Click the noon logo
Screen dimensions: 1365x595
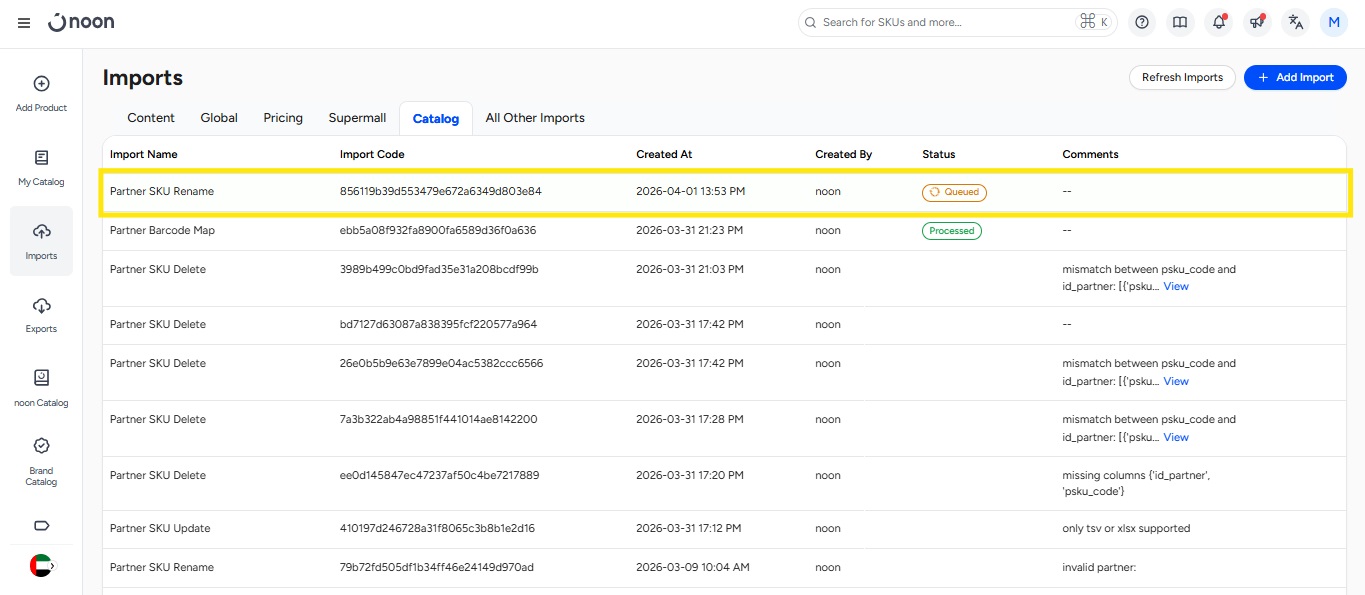pyautogui.click(x=81, y=22)
